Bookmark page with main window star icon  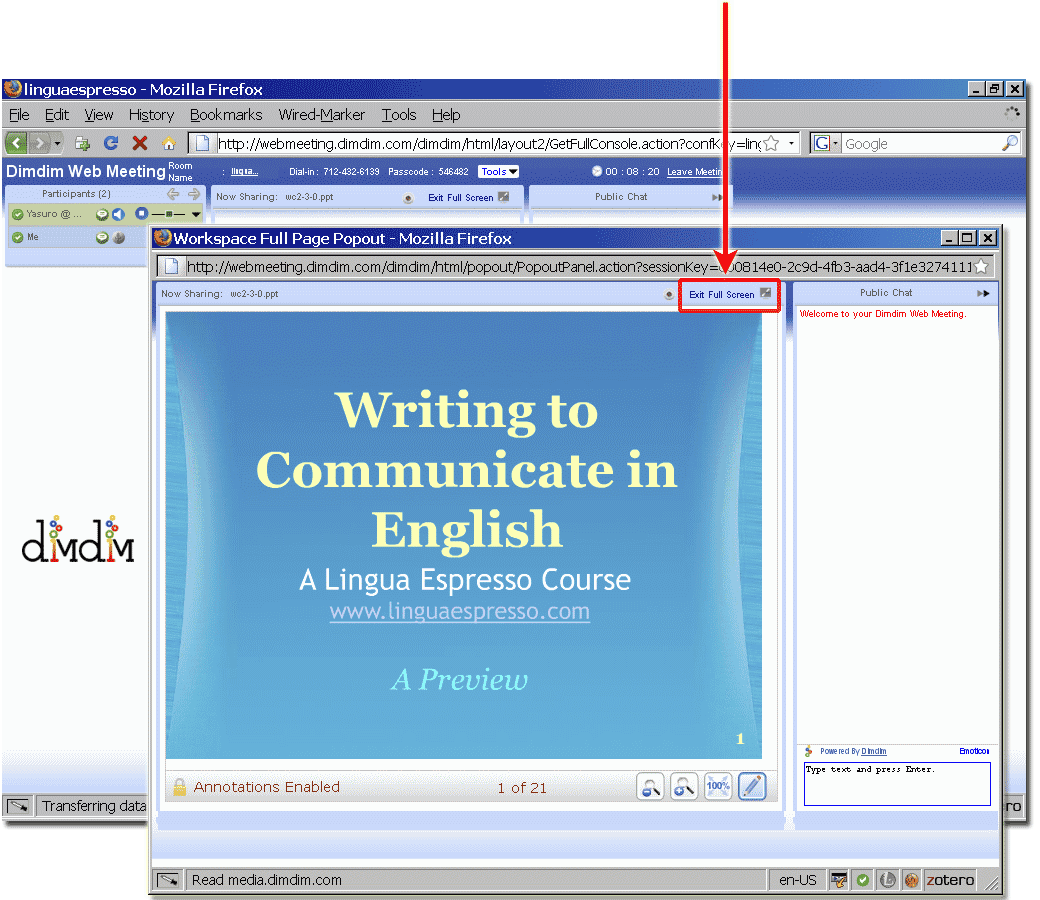(771, 143)
